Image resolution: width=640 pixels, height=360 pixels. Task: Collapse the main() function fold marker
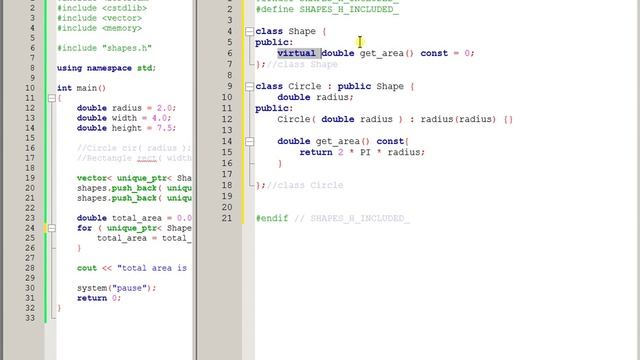[x=52, y=98]
